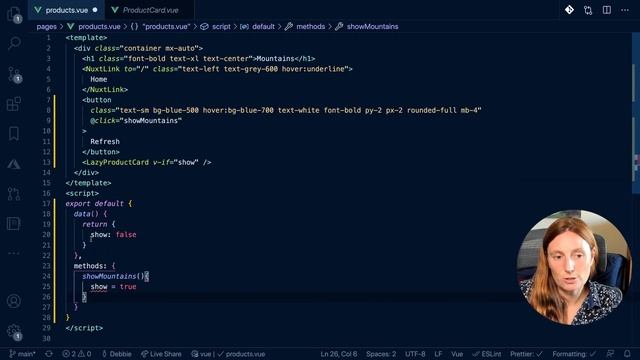Image resolution: width=640 pixels, height=360 pixels.
Task: Click the Debbie status bar item
Action: tap(116, 354)
